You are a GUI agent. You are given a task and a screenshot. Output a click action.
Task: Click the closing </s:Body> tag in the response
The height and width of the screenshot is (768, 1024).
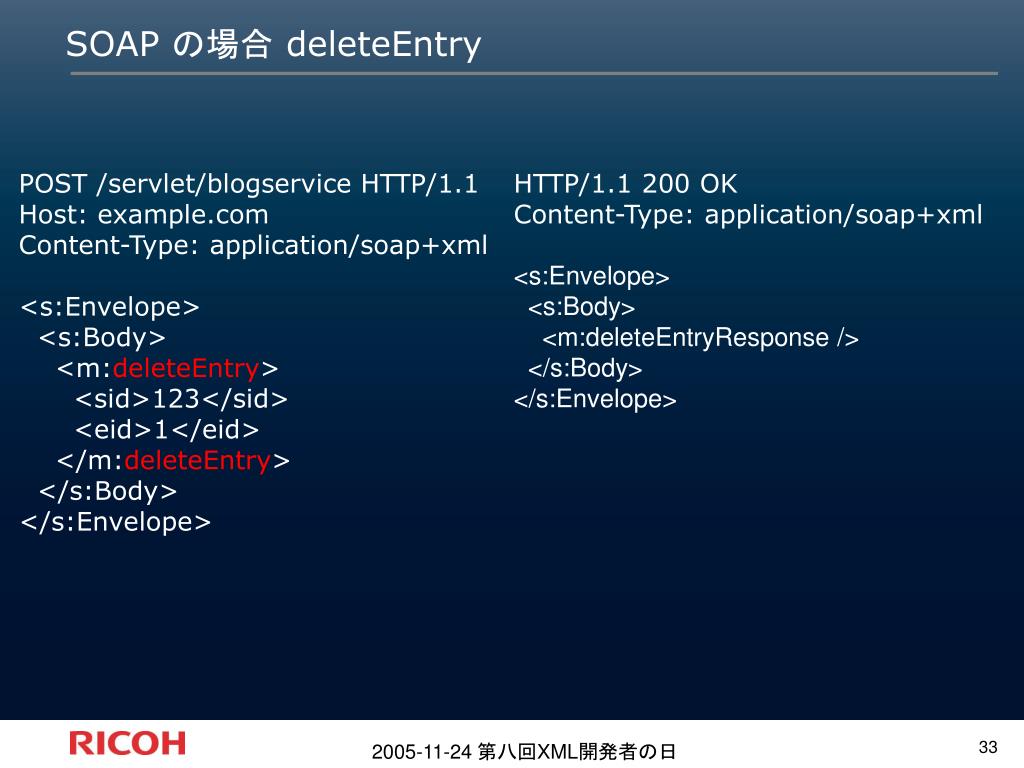pyautogui.click(x=585, y=369)
